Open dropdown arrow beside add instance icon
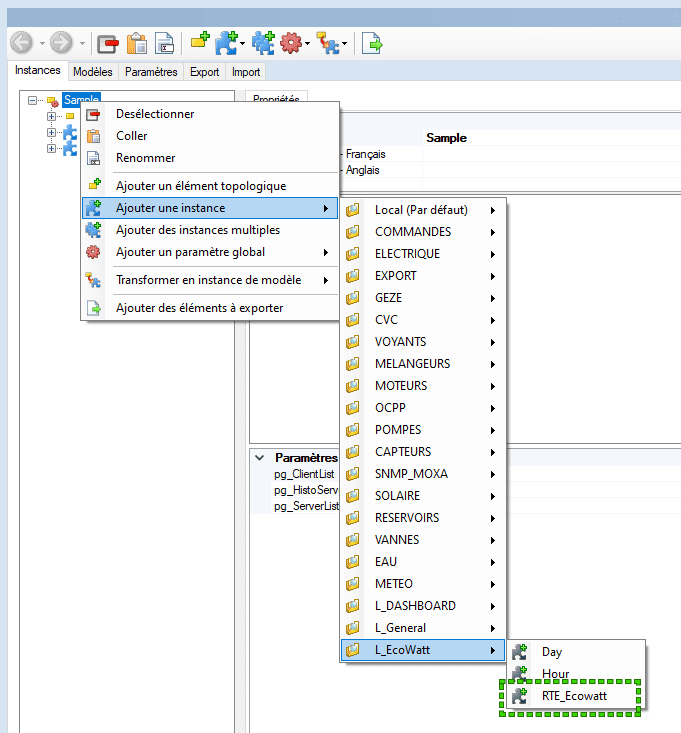The height and width of the screenshot is (733, 681). pyautogui.click(x=242, y=43)
